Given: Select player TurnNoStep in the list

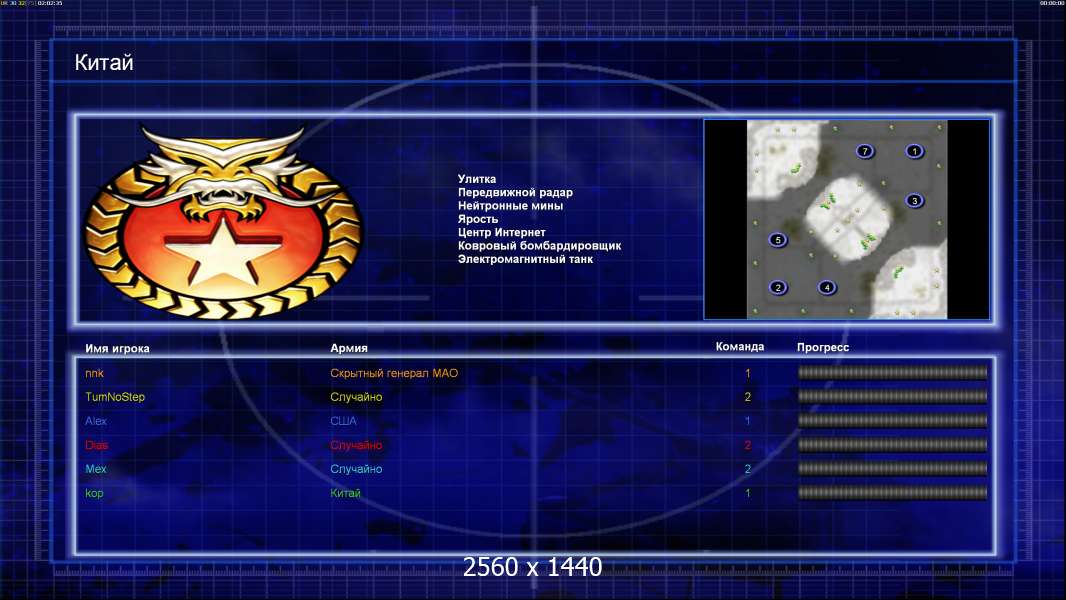Looking at the screenshot, I should (115, 397).
